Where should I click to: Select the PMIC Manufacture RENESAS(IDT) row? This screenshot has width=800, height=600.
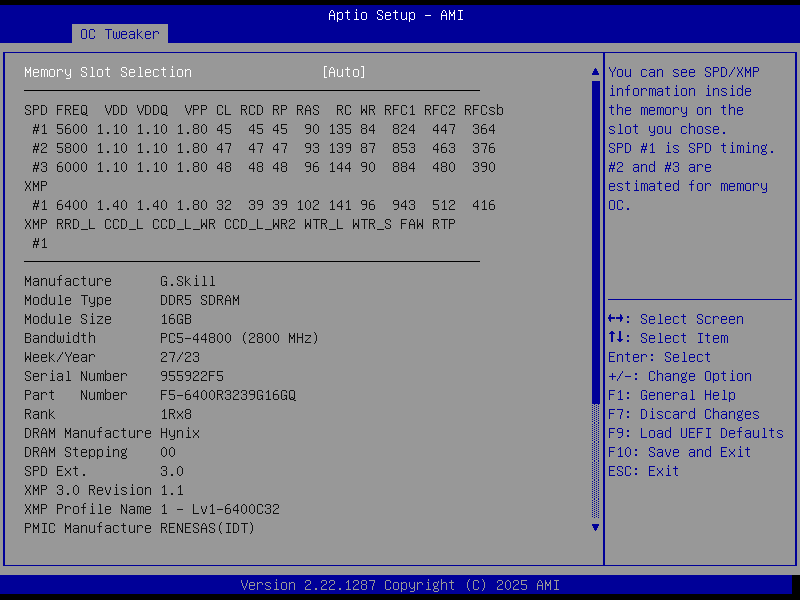coord(139,528)
